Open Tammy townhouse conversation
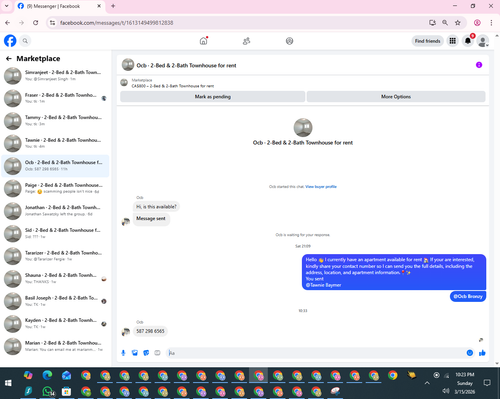The height and width of the screenshot is (399, 500). [x=55, y=121]
